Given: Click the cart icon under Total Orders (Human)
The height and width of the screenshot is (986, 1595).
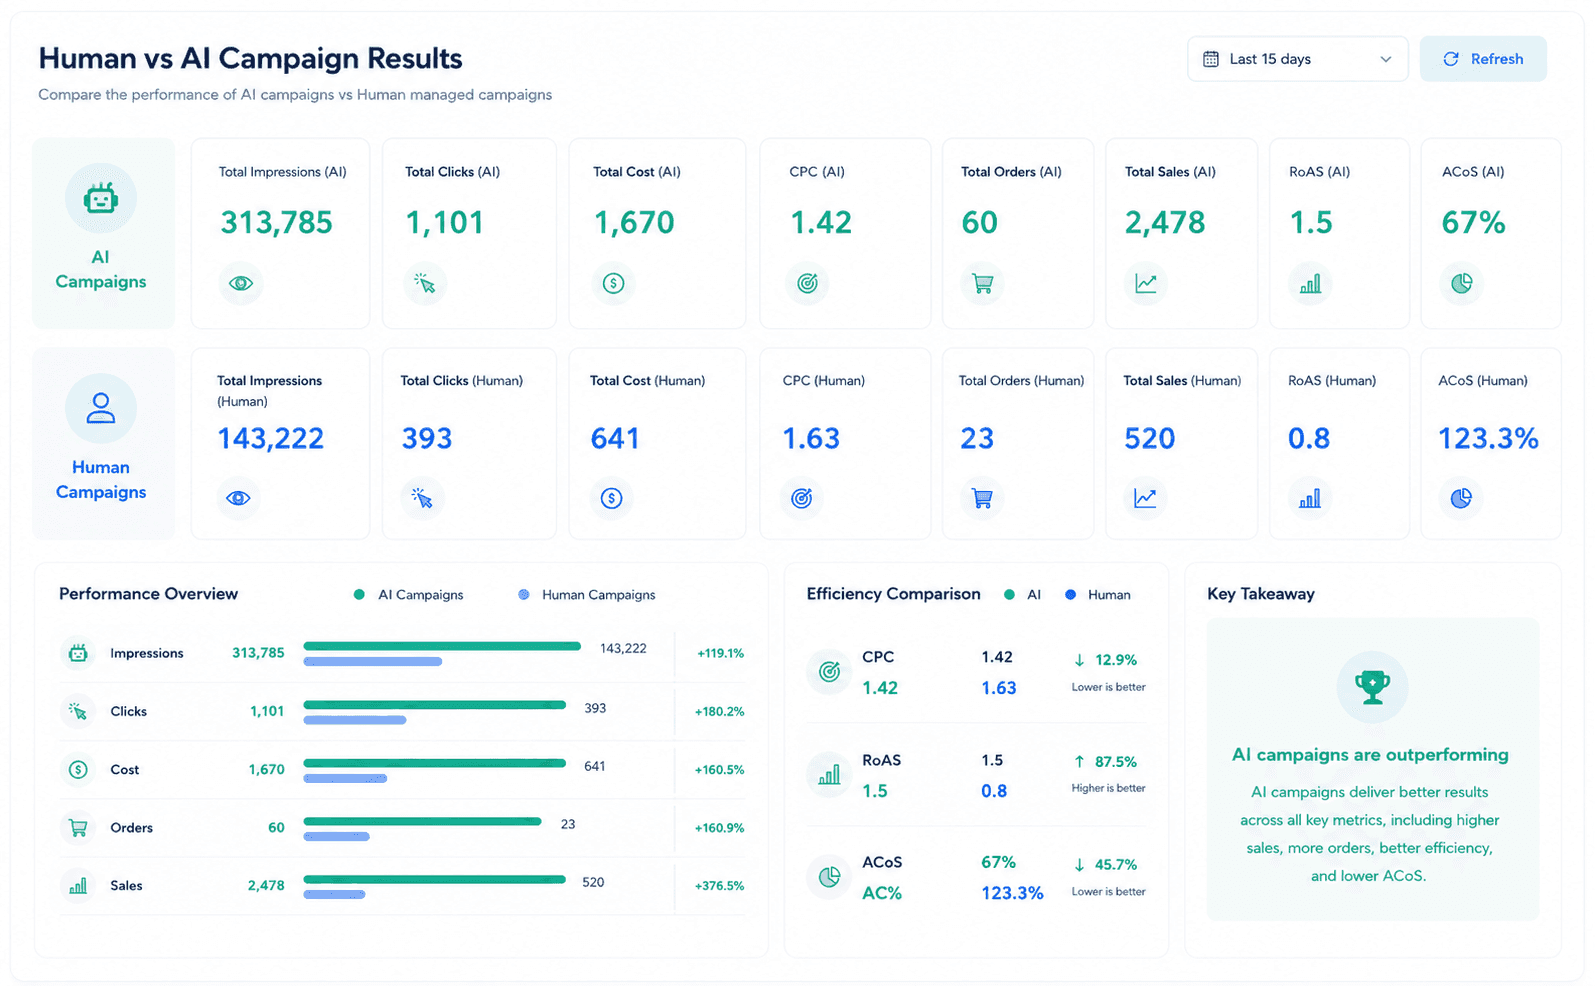Looking at the screenshot, I should [982, 498].
